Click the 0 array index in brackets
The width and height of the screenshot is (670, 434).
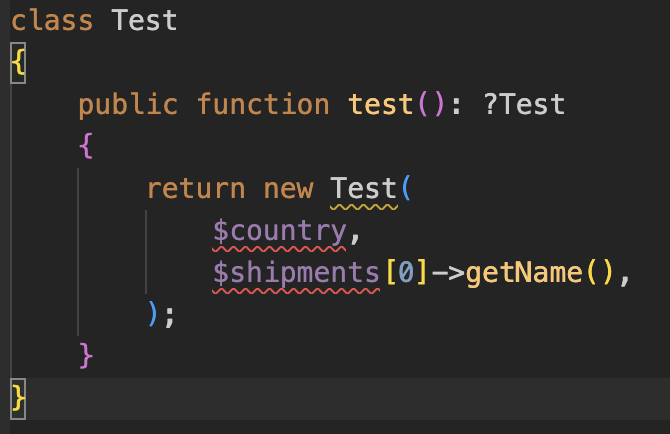(405, 272)
